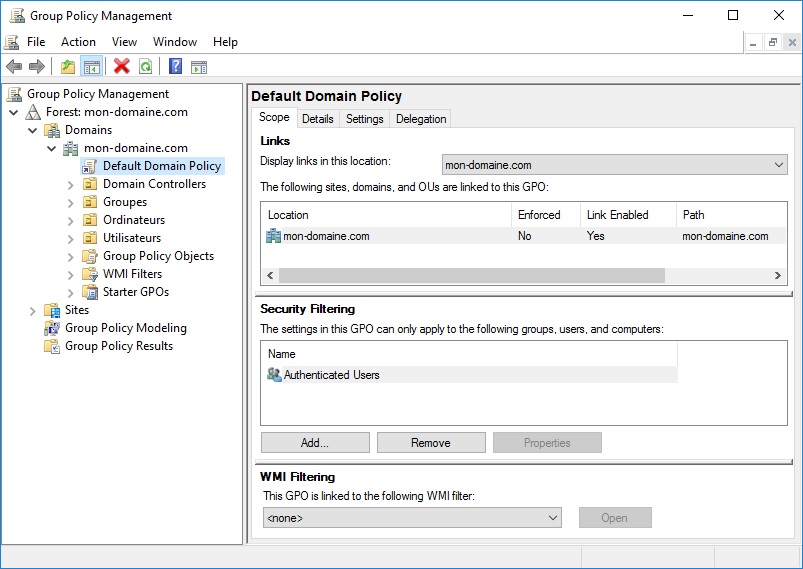803x569 pixels.
Task: Click the Utilisateurs OU folder icon
Action: pyautogui.click(x=90, y=238)
